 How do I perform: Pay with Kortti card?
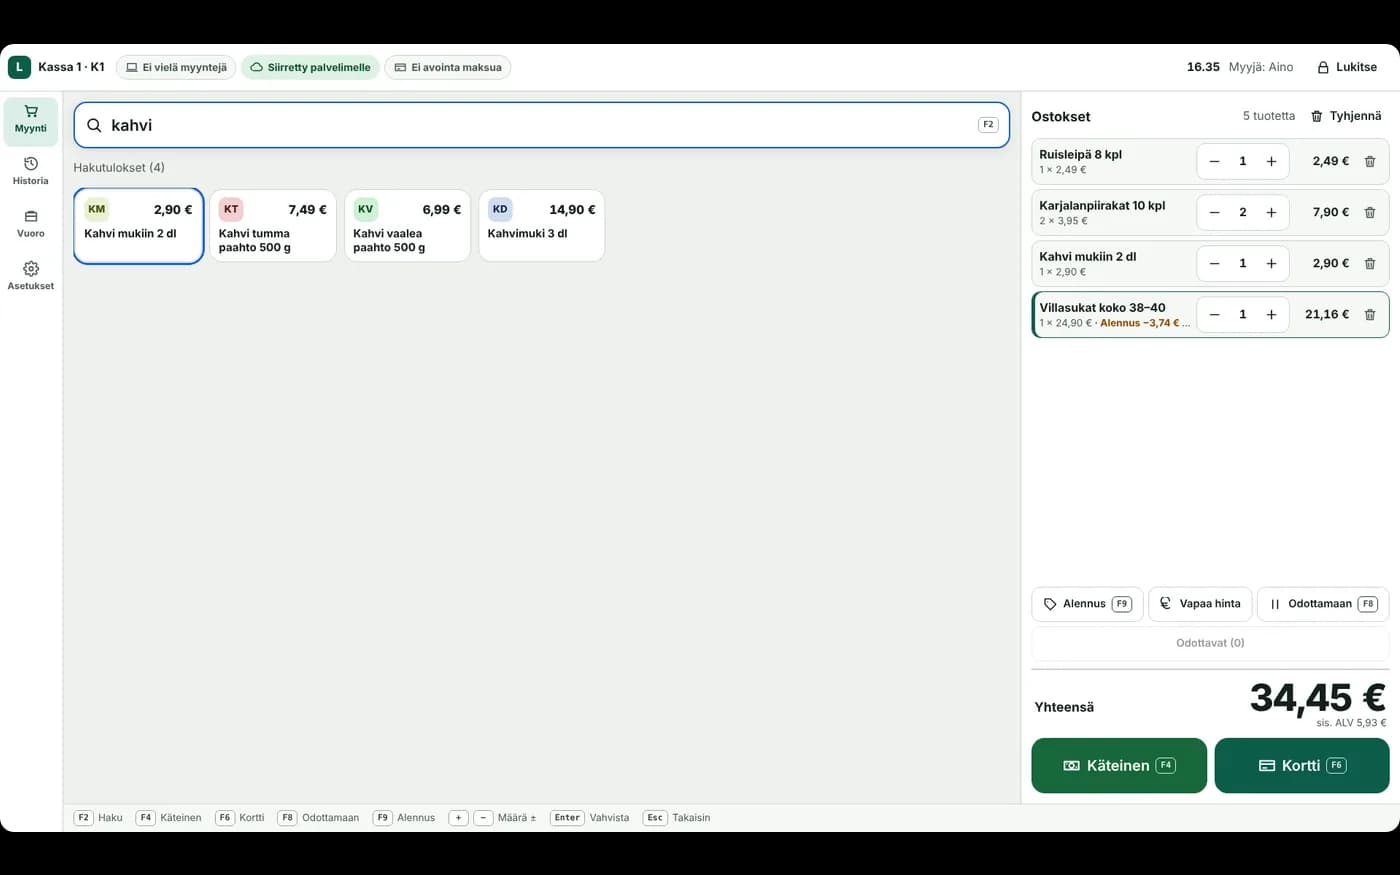1302,766
